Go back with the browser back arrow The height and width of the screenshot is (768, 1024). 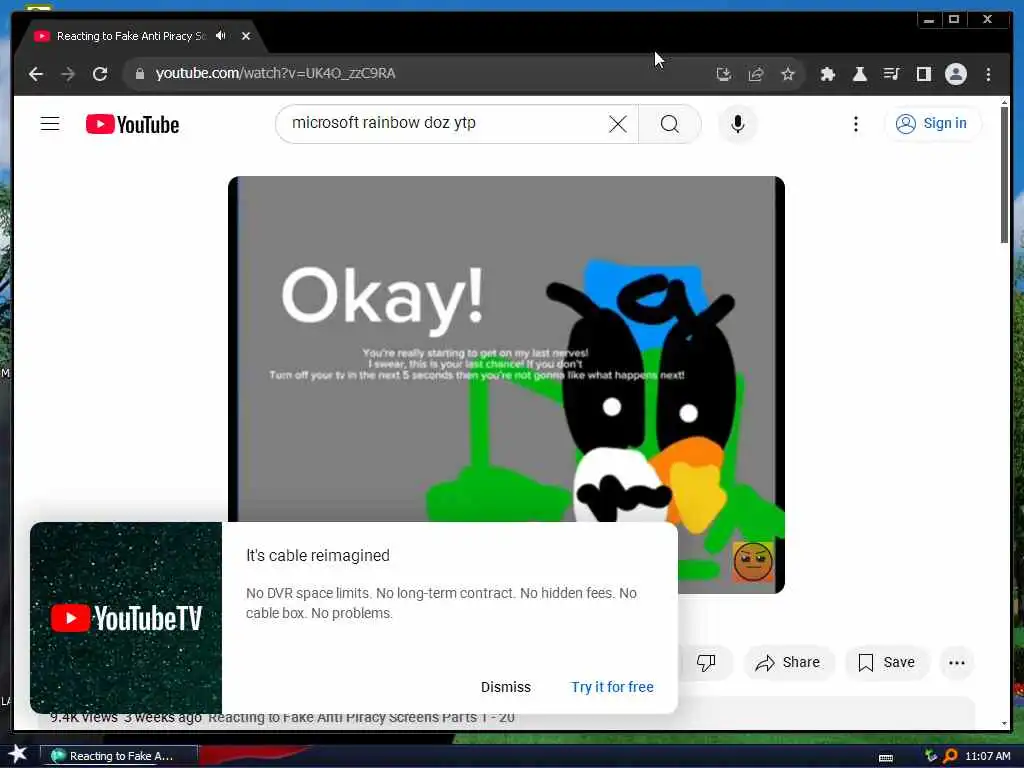point(36,74)
